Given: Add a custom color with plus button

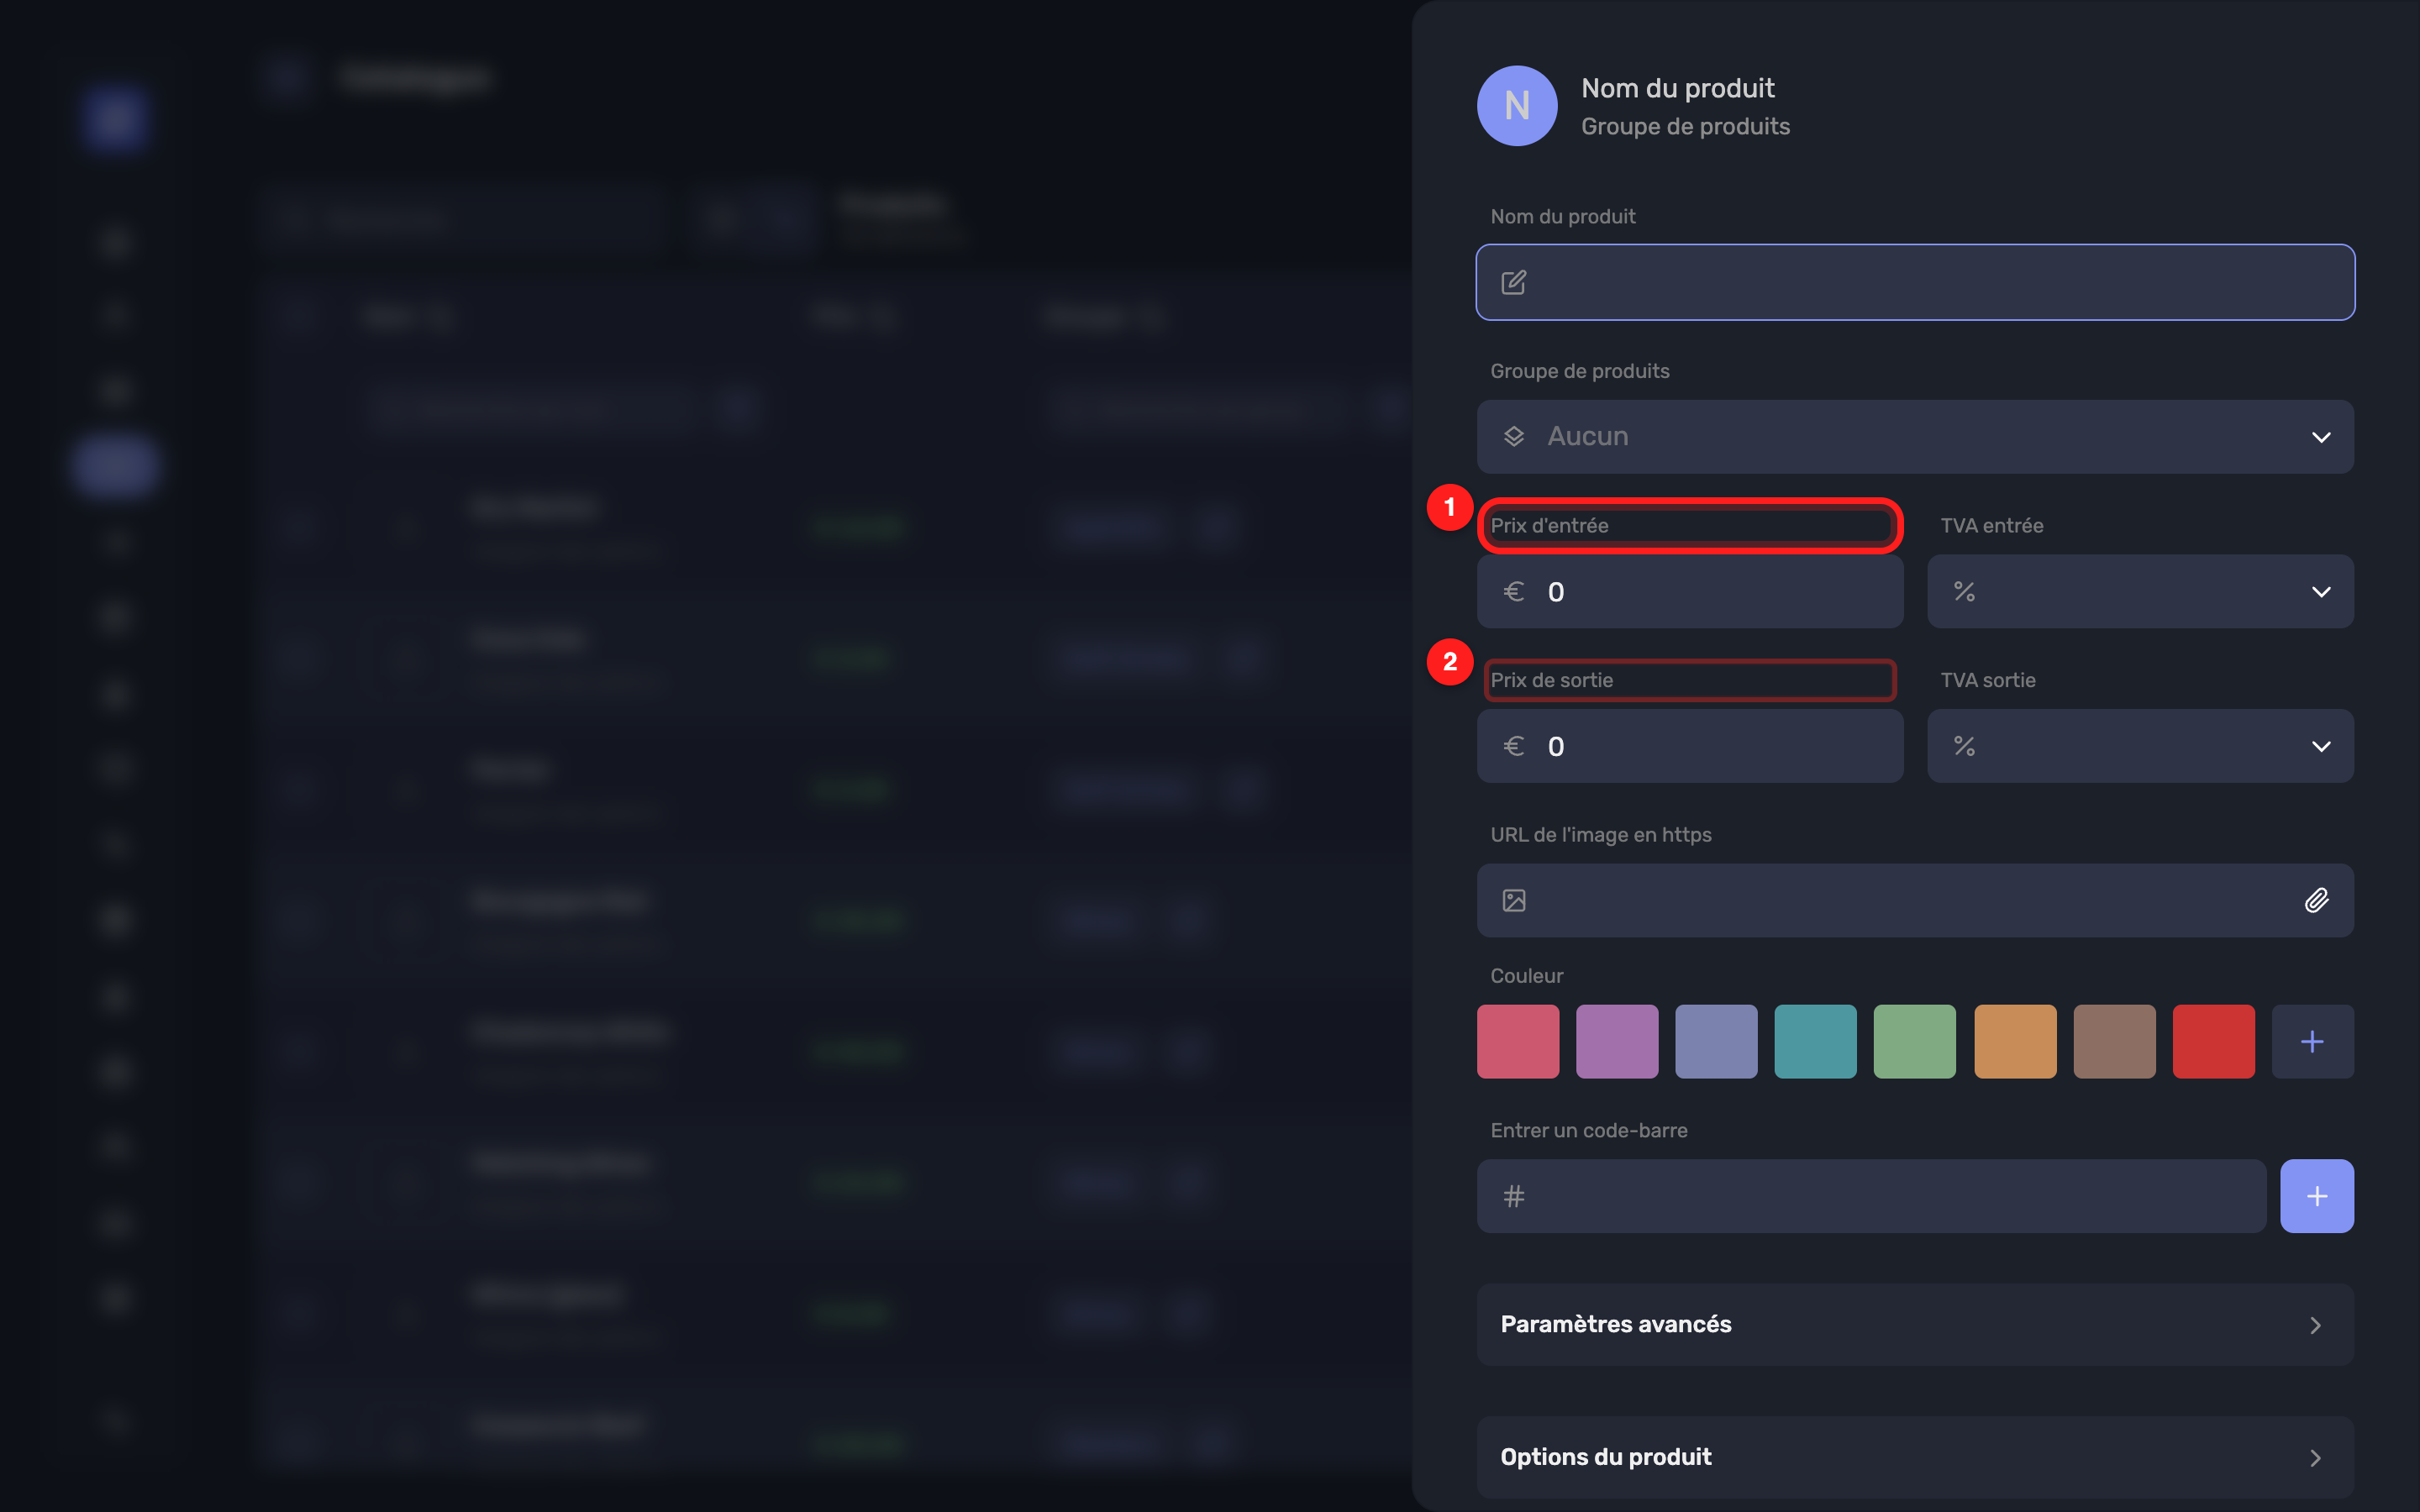Looking at the screenshot, I should click(2312, 1041).
